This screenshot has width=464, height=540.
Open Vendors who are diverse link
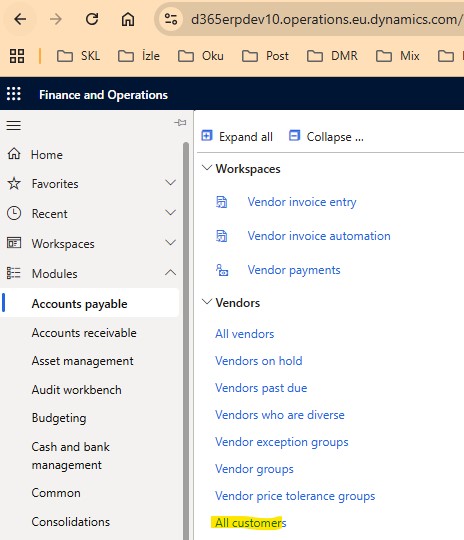tap(280, 415)
